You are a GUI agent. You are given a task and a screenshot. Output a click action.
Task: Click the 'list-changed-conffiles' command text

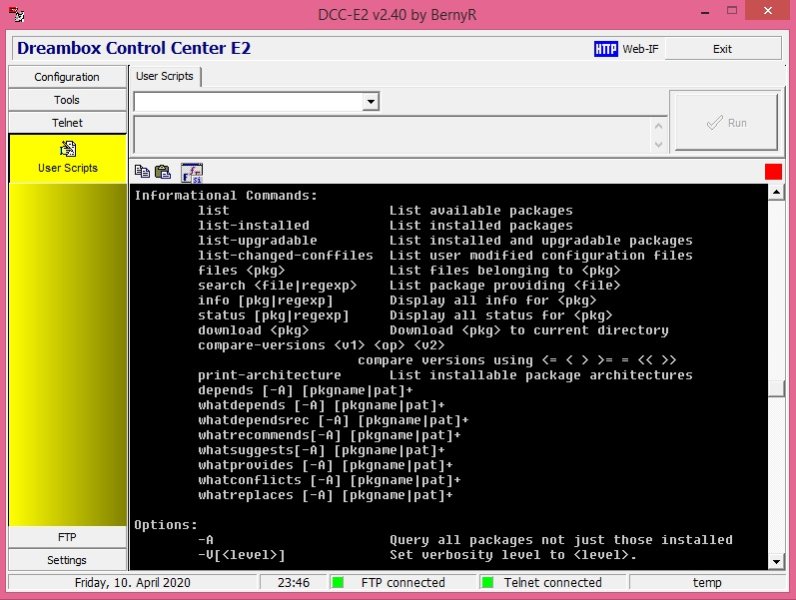pyautogui.click(x=285, y=255)
